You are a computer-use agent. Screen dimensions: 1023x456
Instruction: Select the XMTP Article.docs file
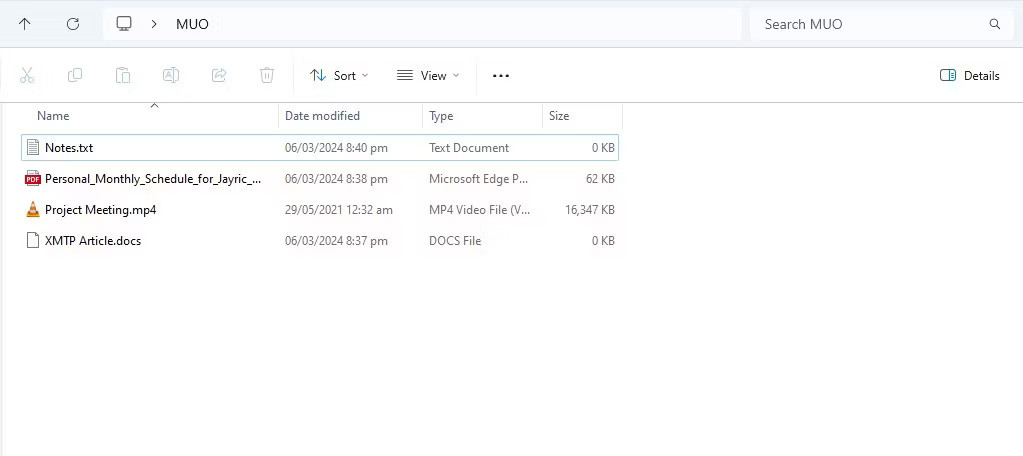93,241
